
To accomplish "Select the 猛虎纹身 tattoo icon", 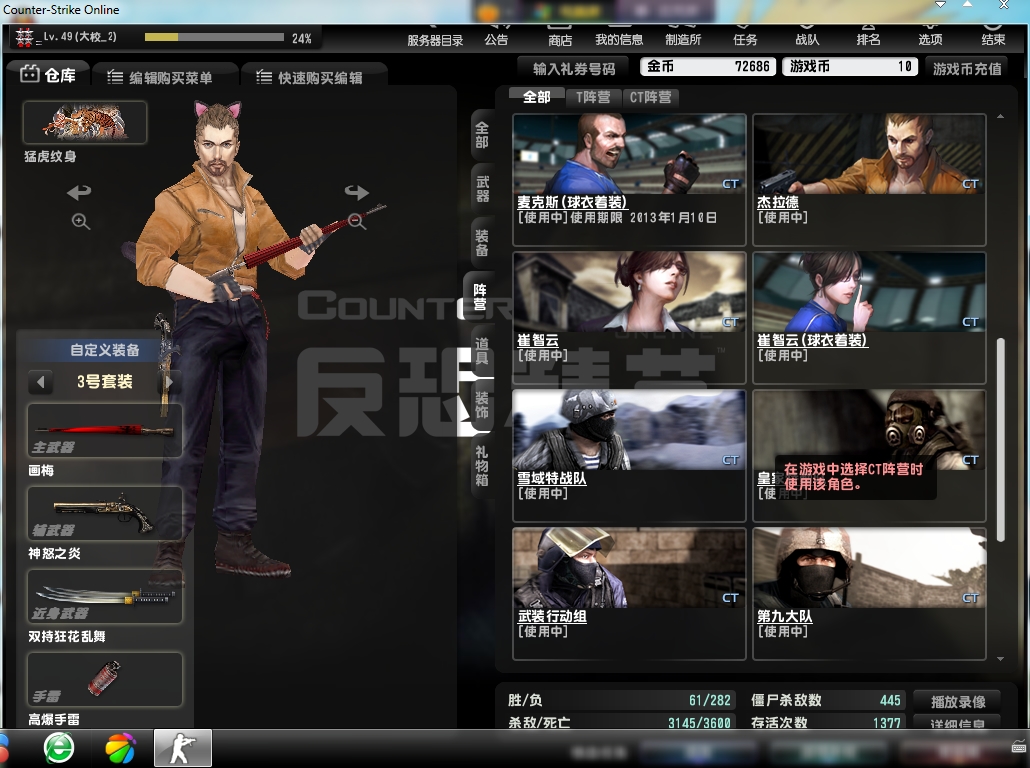I will coord(85,122).
